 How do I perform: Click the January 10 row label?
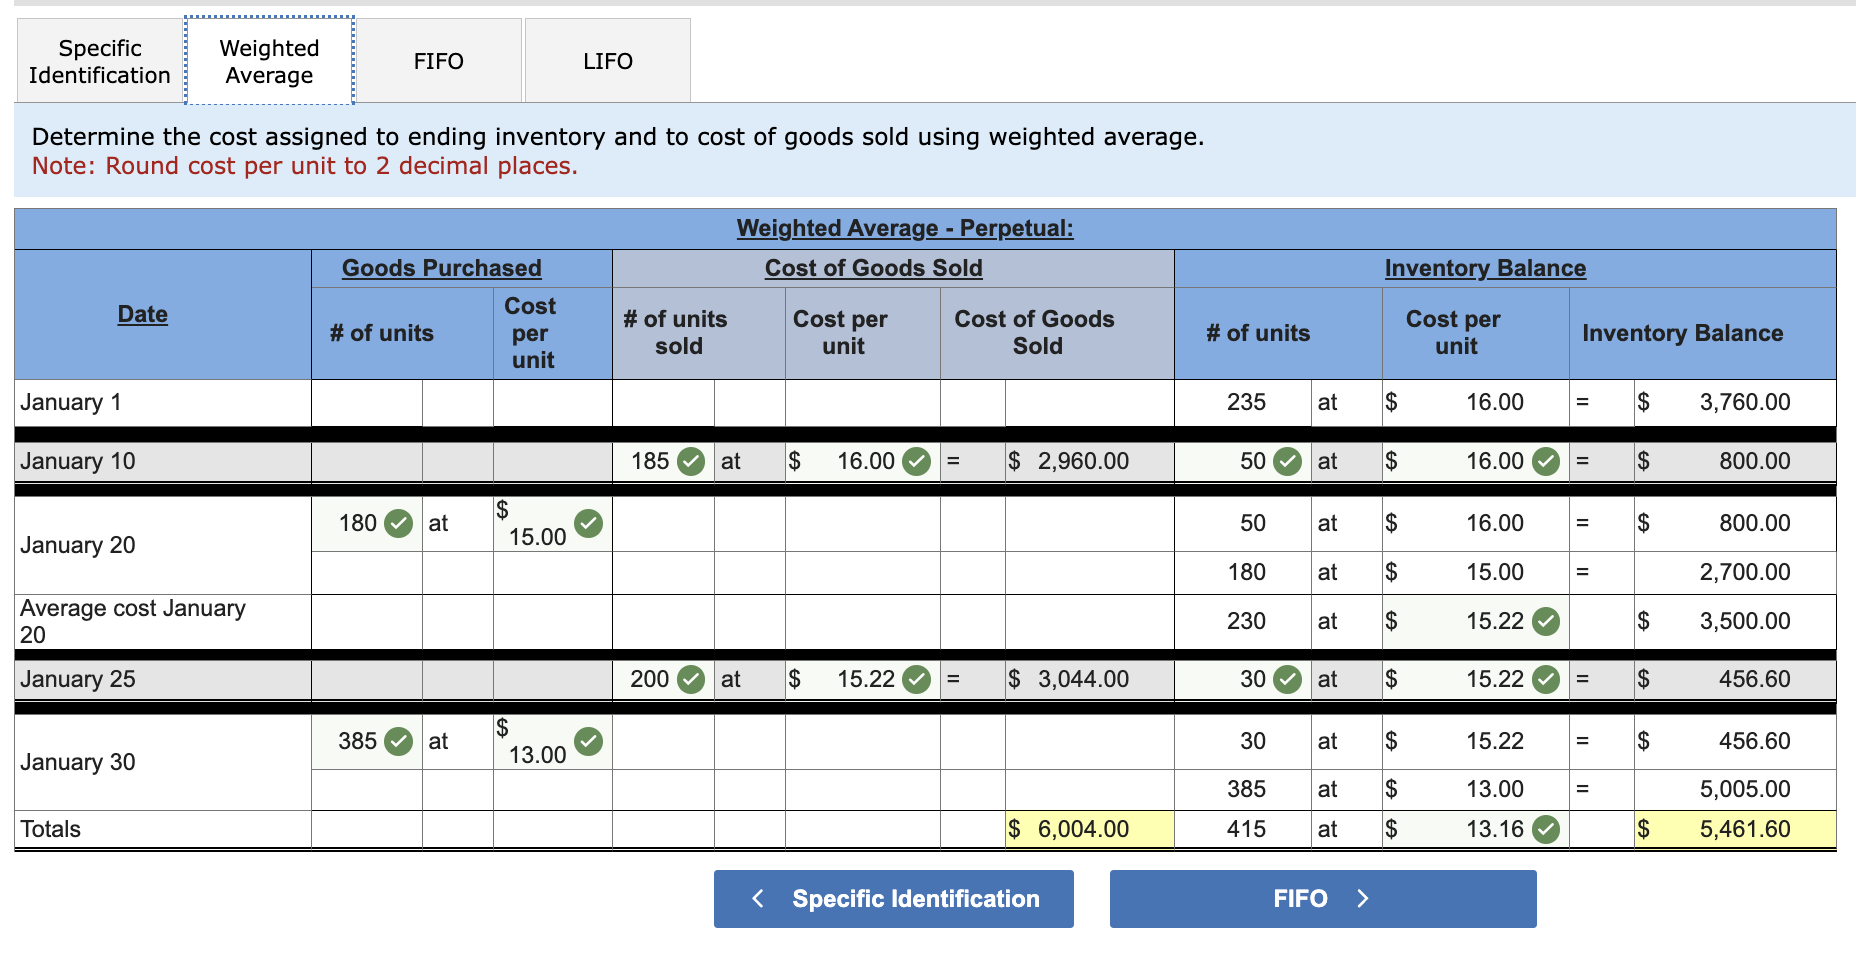point(78,461)
